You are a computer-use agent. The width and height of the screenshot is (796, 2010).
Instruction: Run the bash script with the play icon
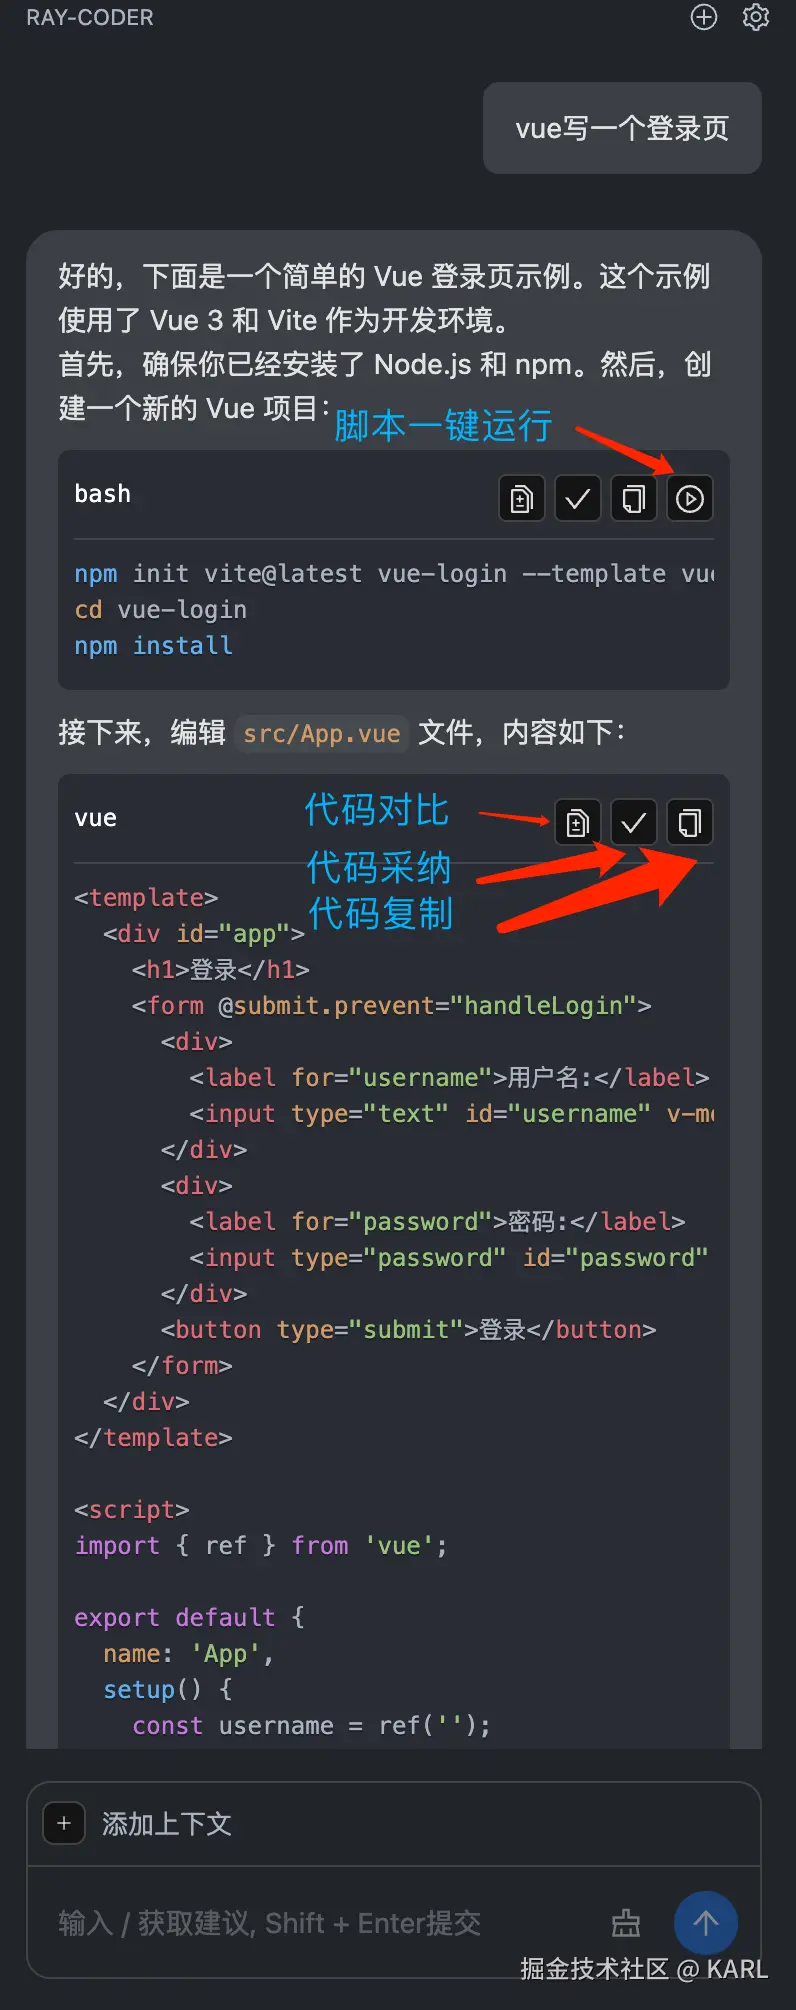point(690,498)
